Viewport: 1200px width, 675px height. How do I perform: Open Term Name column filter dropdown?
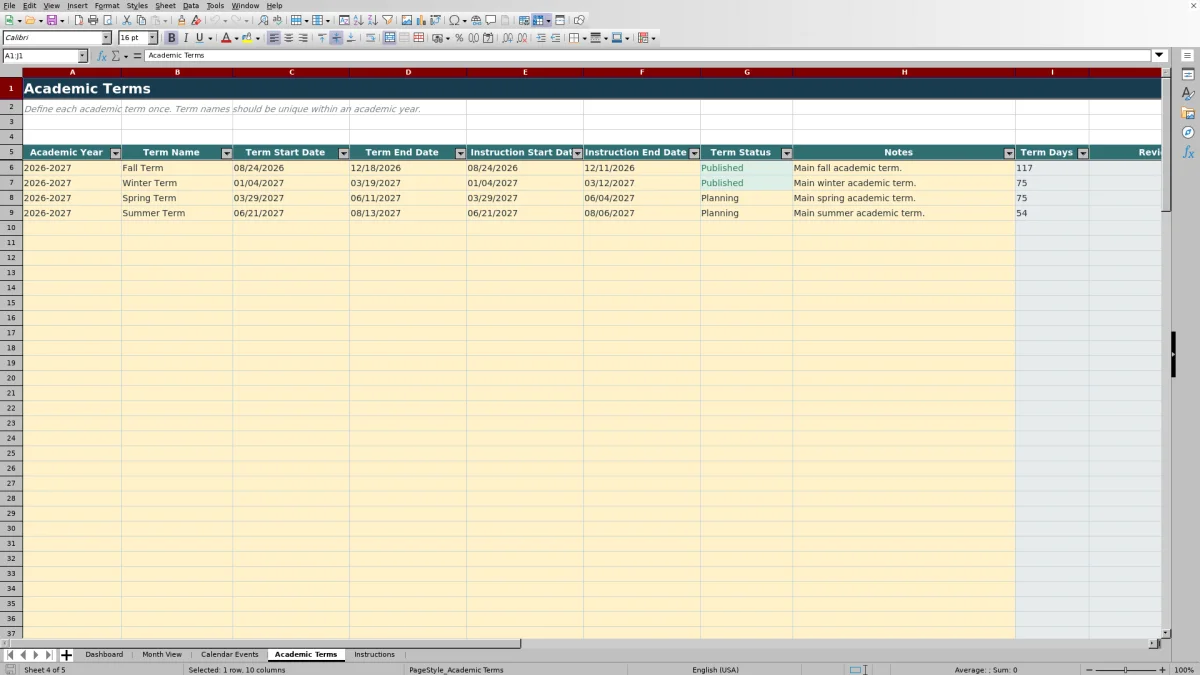(x=227, y=153)
